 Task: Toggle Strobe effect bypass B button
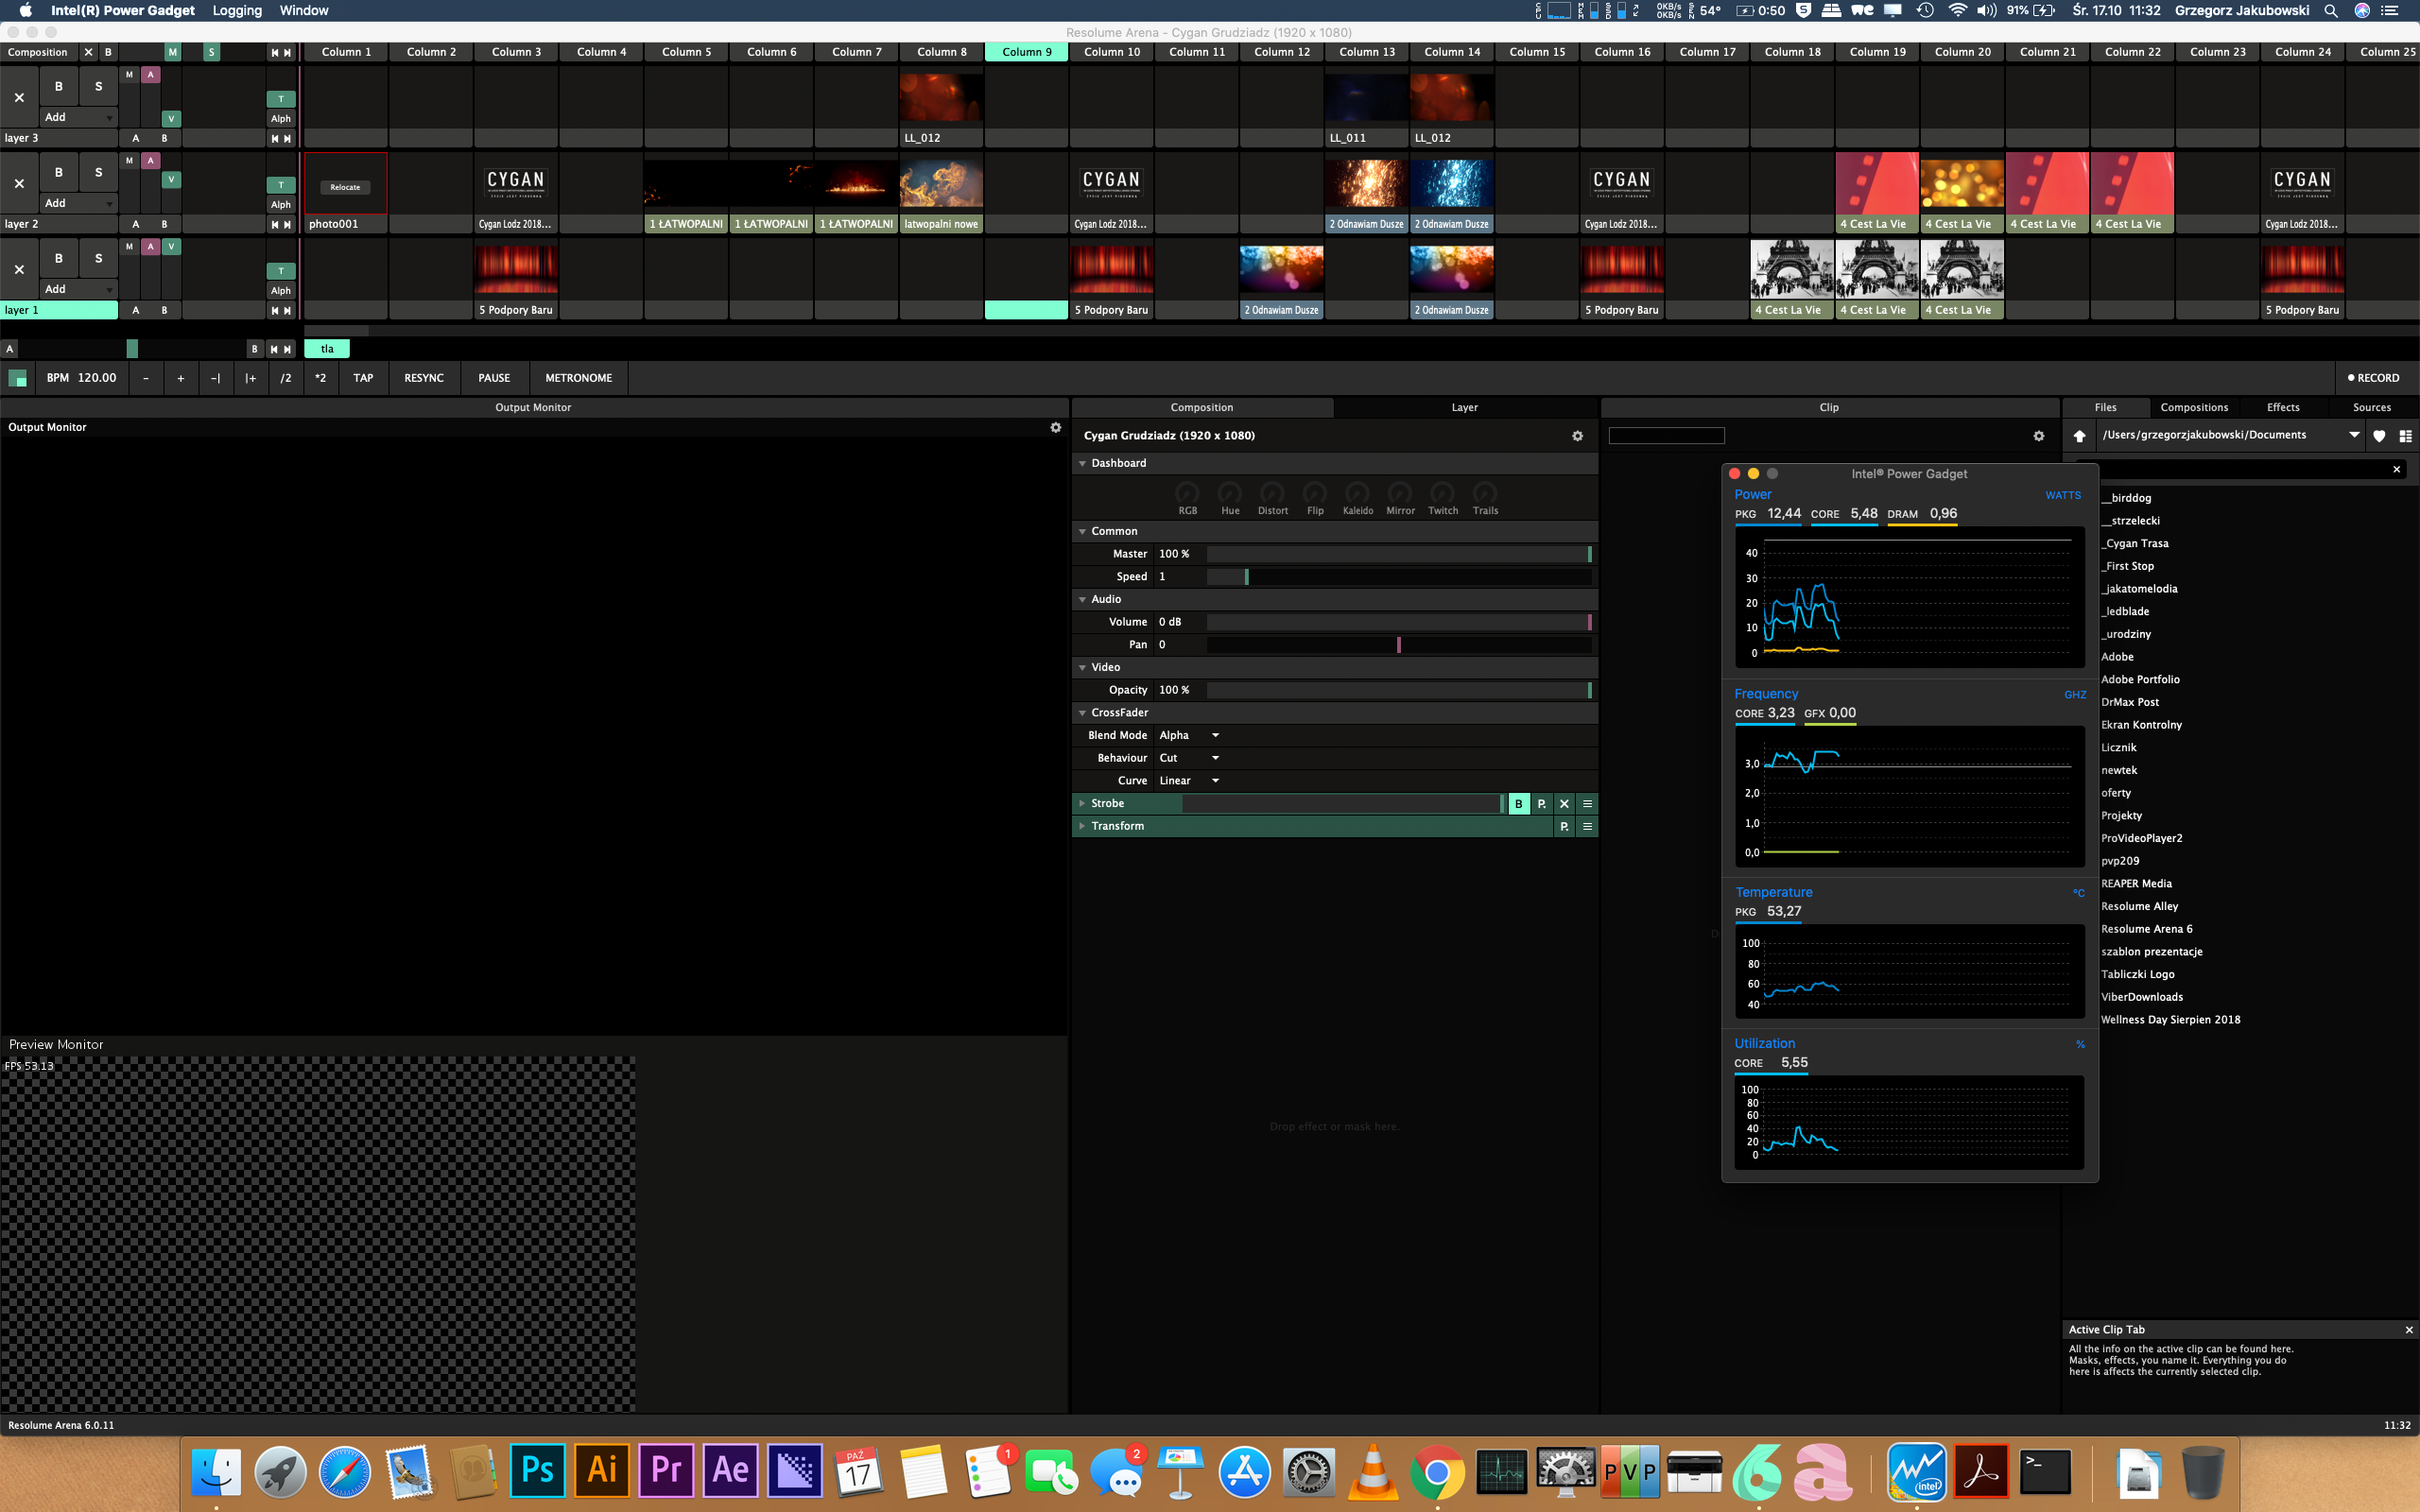point(1518,804)
